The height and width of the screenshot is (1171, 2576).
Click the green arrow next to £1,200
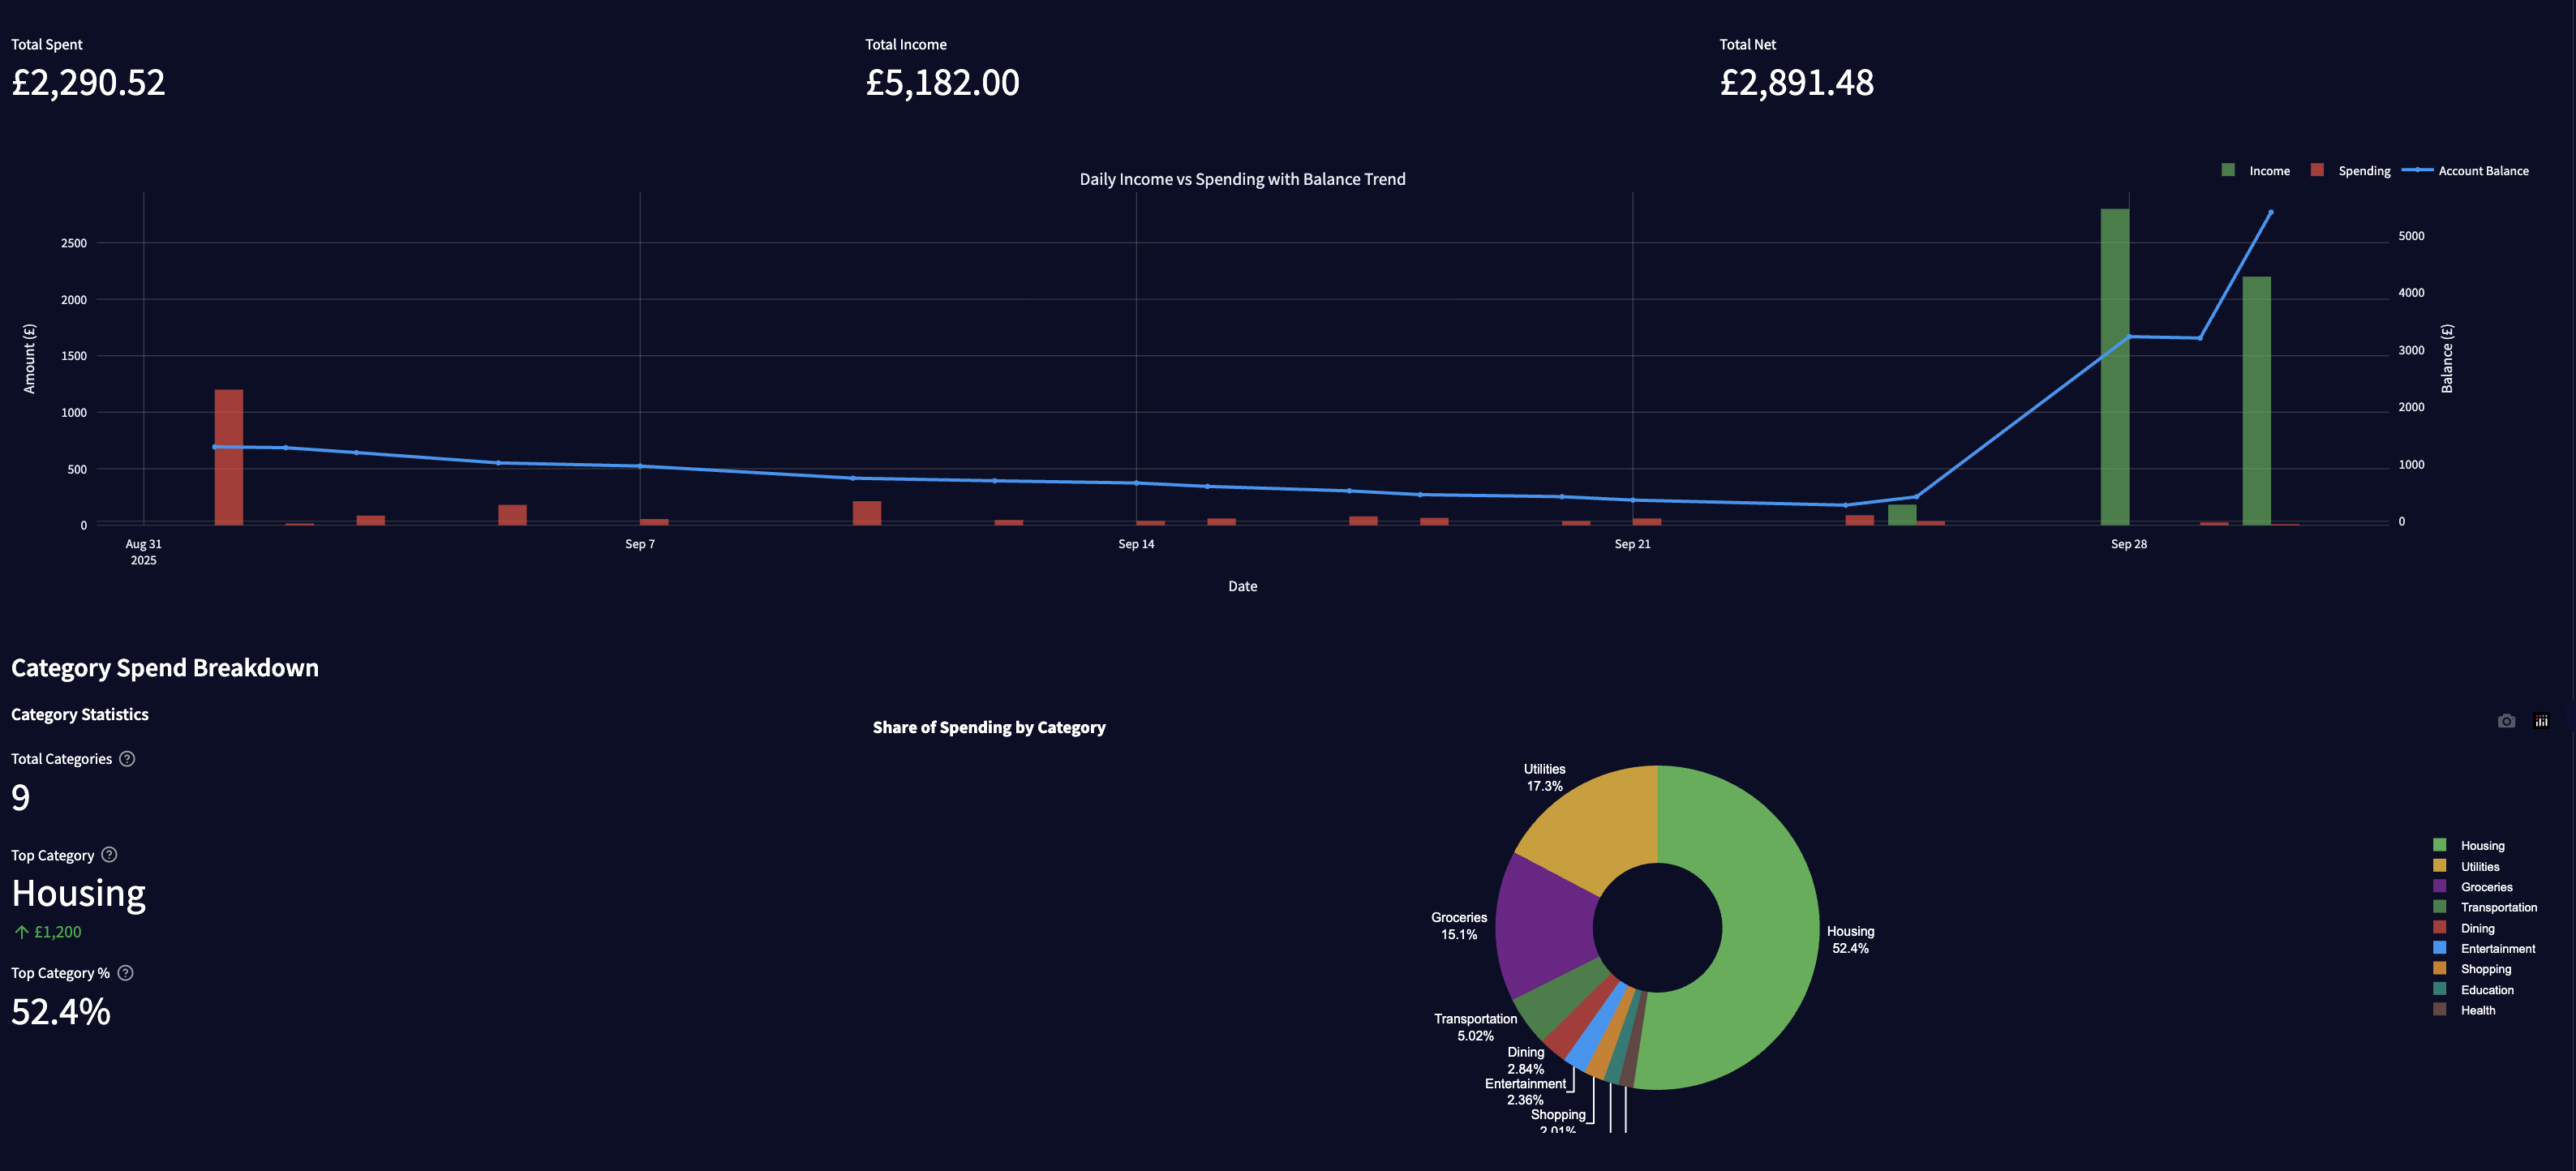20,931
